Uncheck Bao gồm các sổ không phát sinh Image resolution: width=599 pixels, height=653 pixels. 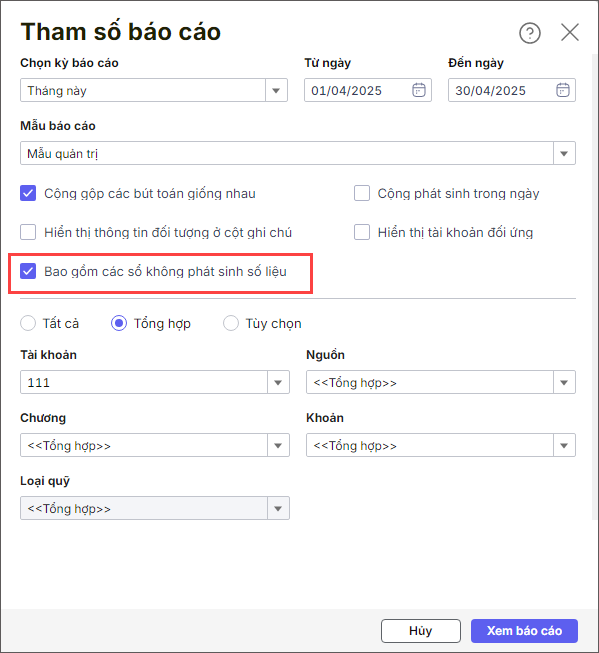point(28,271)
